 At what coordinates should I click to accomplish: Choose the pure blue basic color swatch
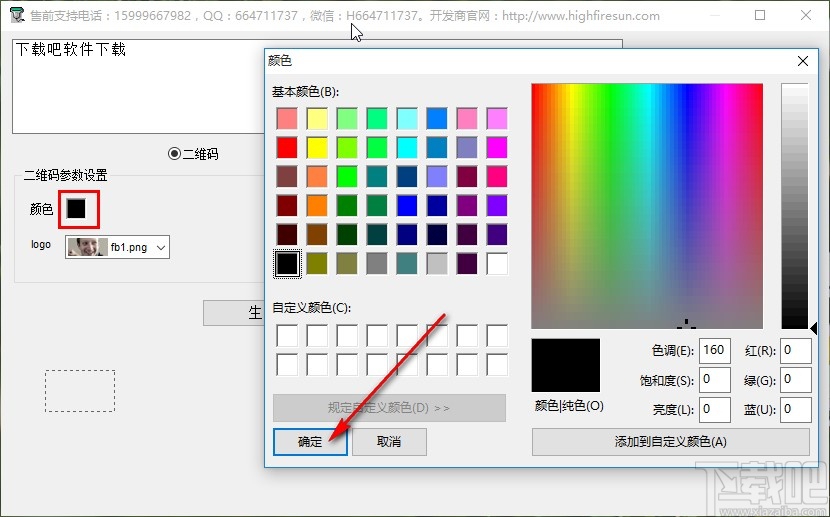point(407,206)
